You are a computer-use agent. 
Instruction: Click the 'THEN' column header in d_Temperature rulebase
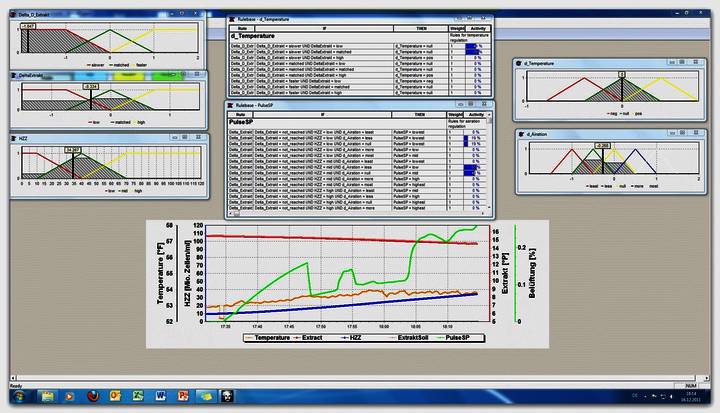[418, 30]
